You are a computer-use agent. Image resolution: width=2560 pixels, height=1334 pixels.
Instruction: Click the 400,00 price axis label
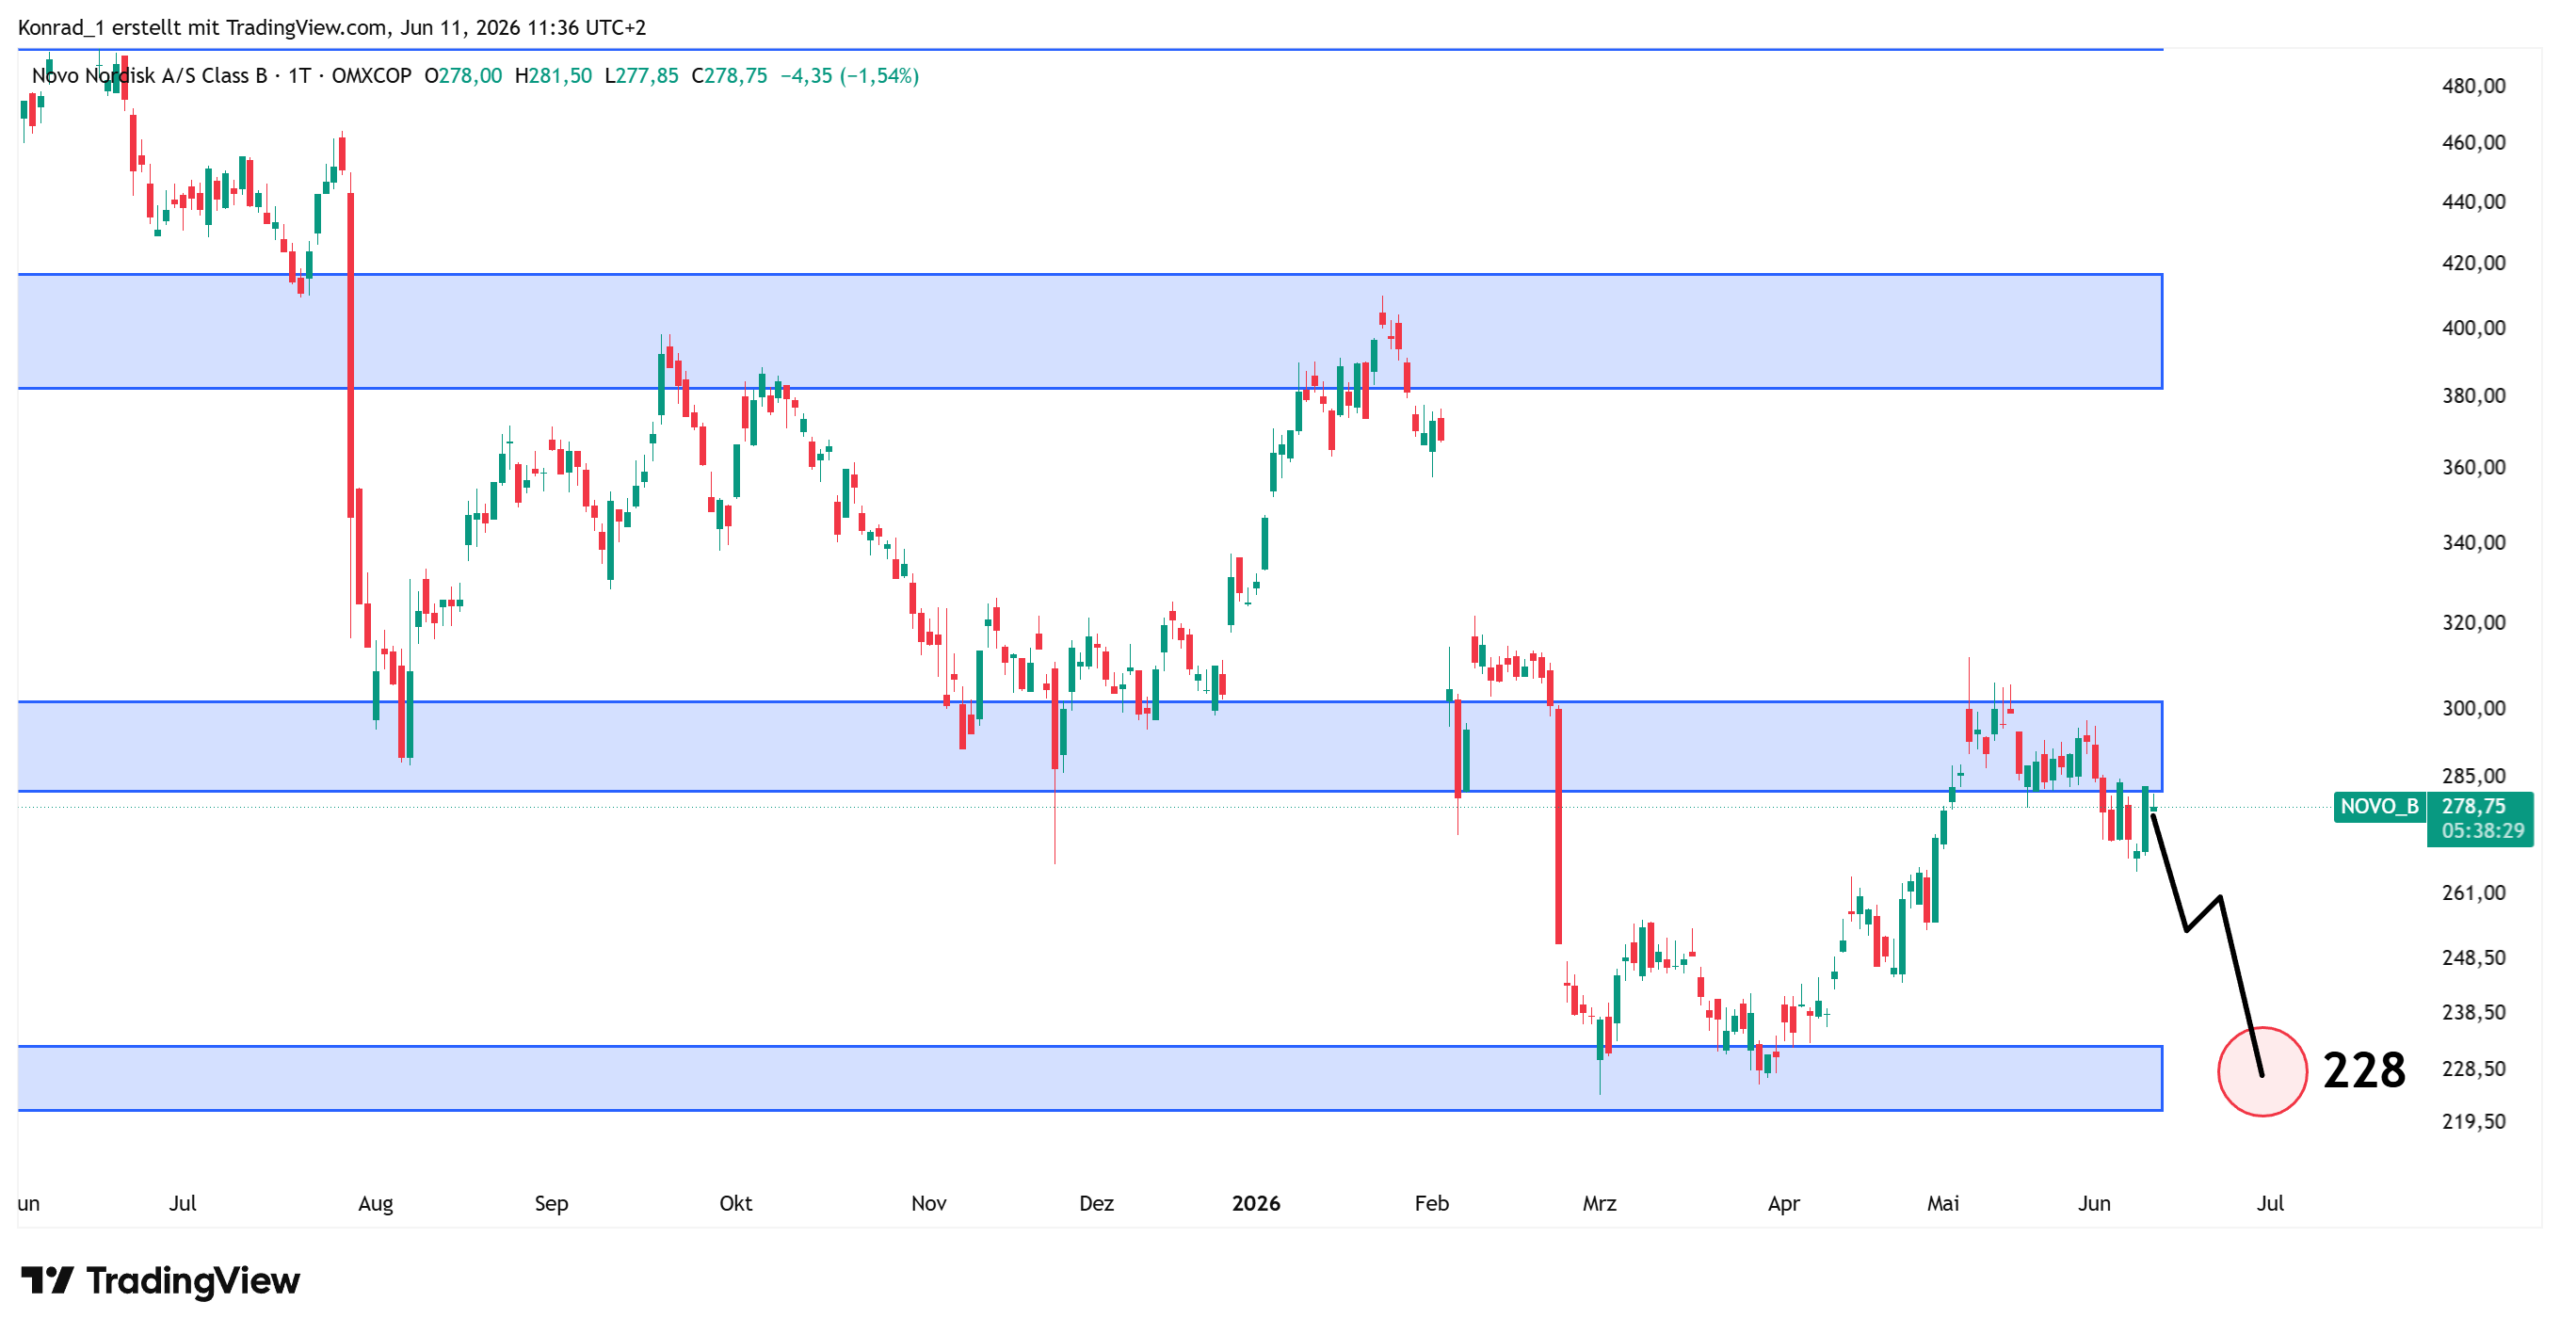(x=2473, y=328)
